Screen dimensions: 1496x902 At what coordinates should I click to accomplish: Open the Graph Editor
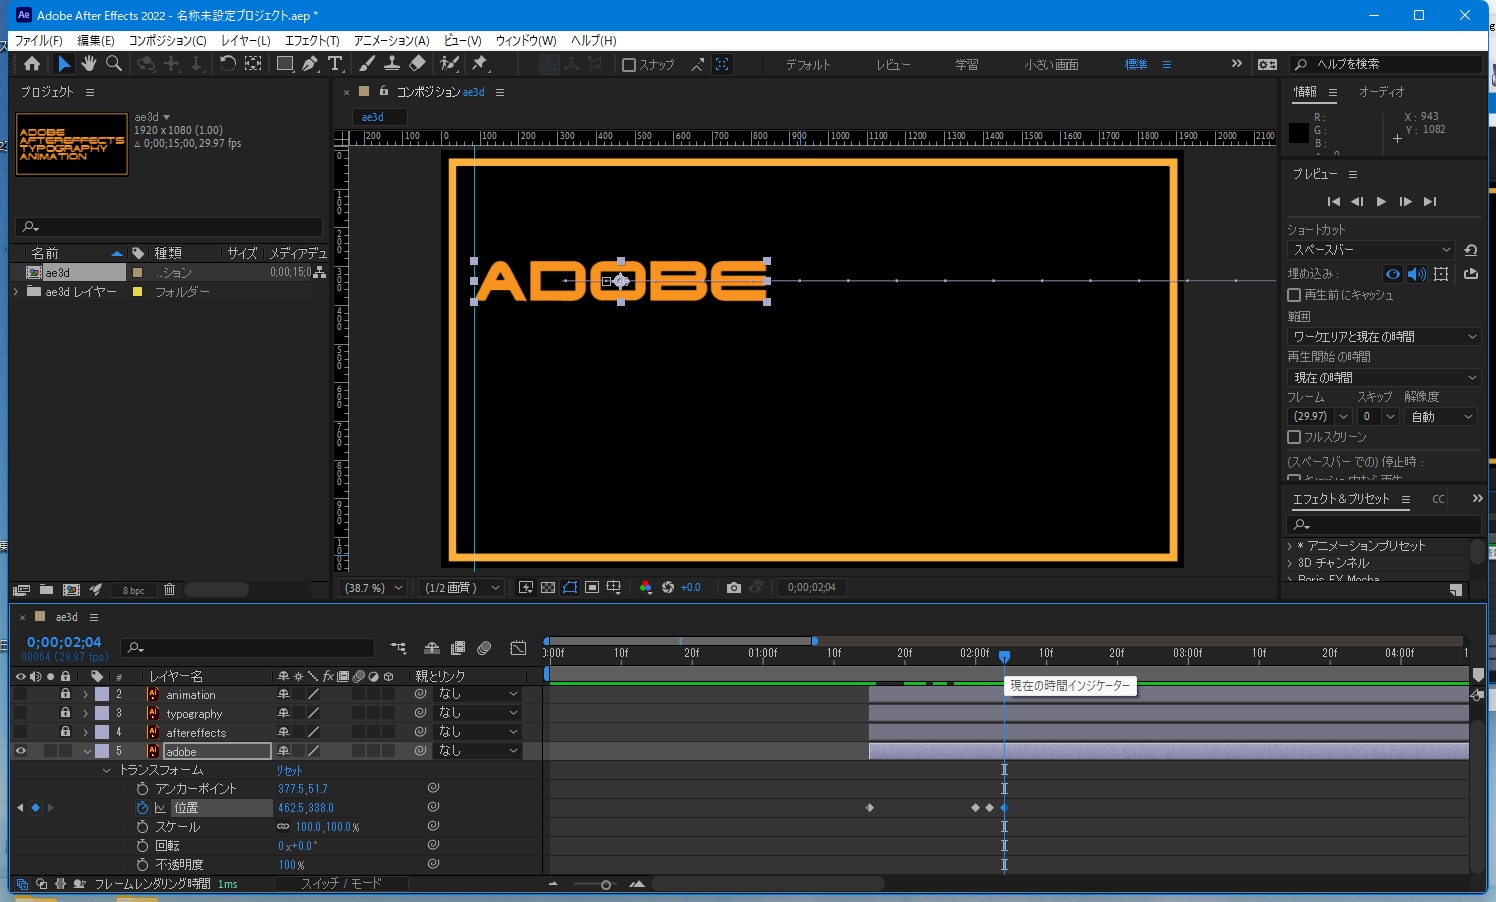(x=518, y=648)
